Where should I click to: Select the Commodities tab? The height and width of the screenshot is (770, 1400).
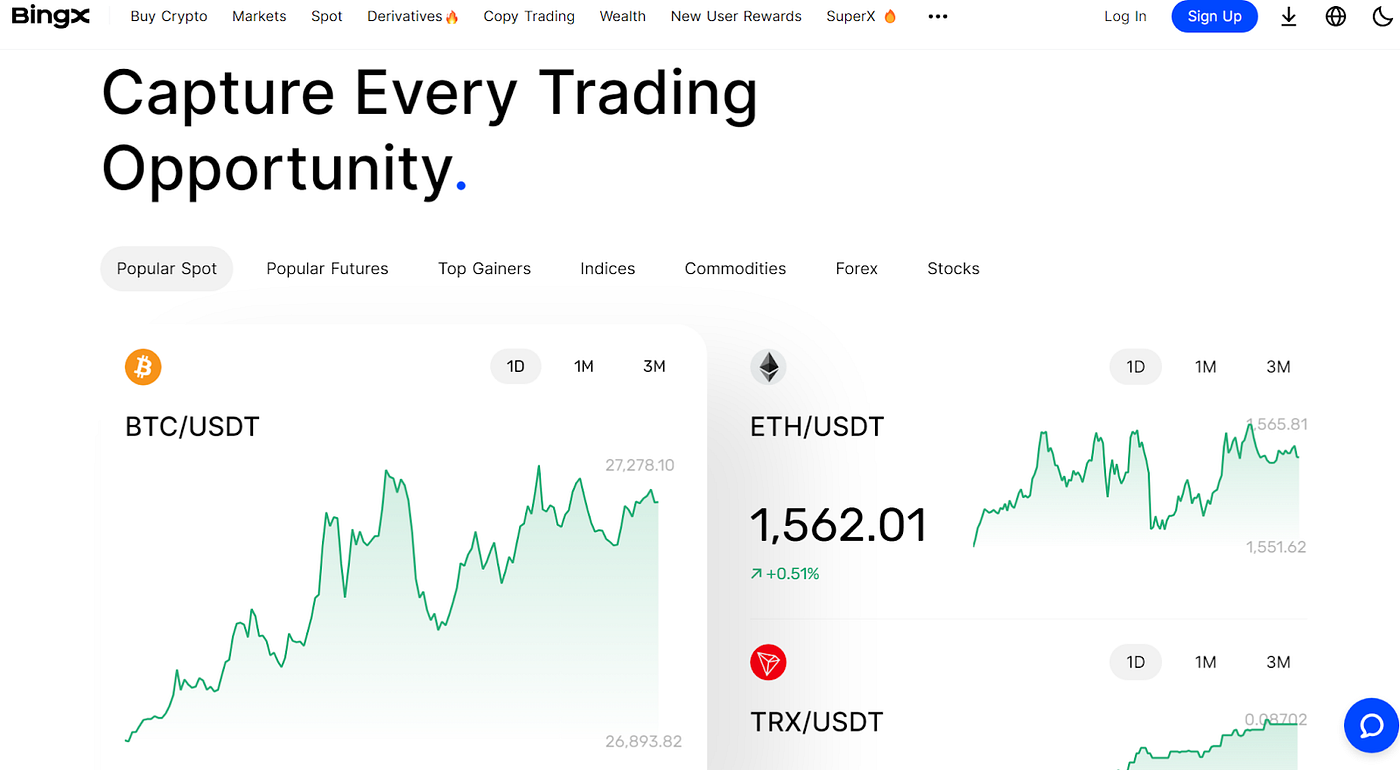(x=735, y=268)
